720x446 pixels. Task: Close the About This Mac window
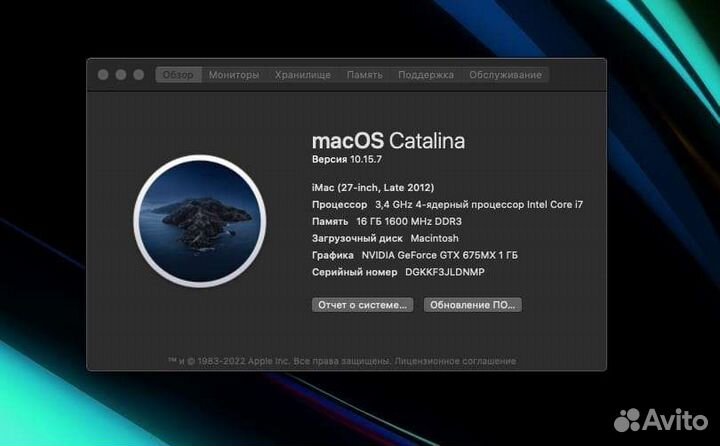(103, 75)
